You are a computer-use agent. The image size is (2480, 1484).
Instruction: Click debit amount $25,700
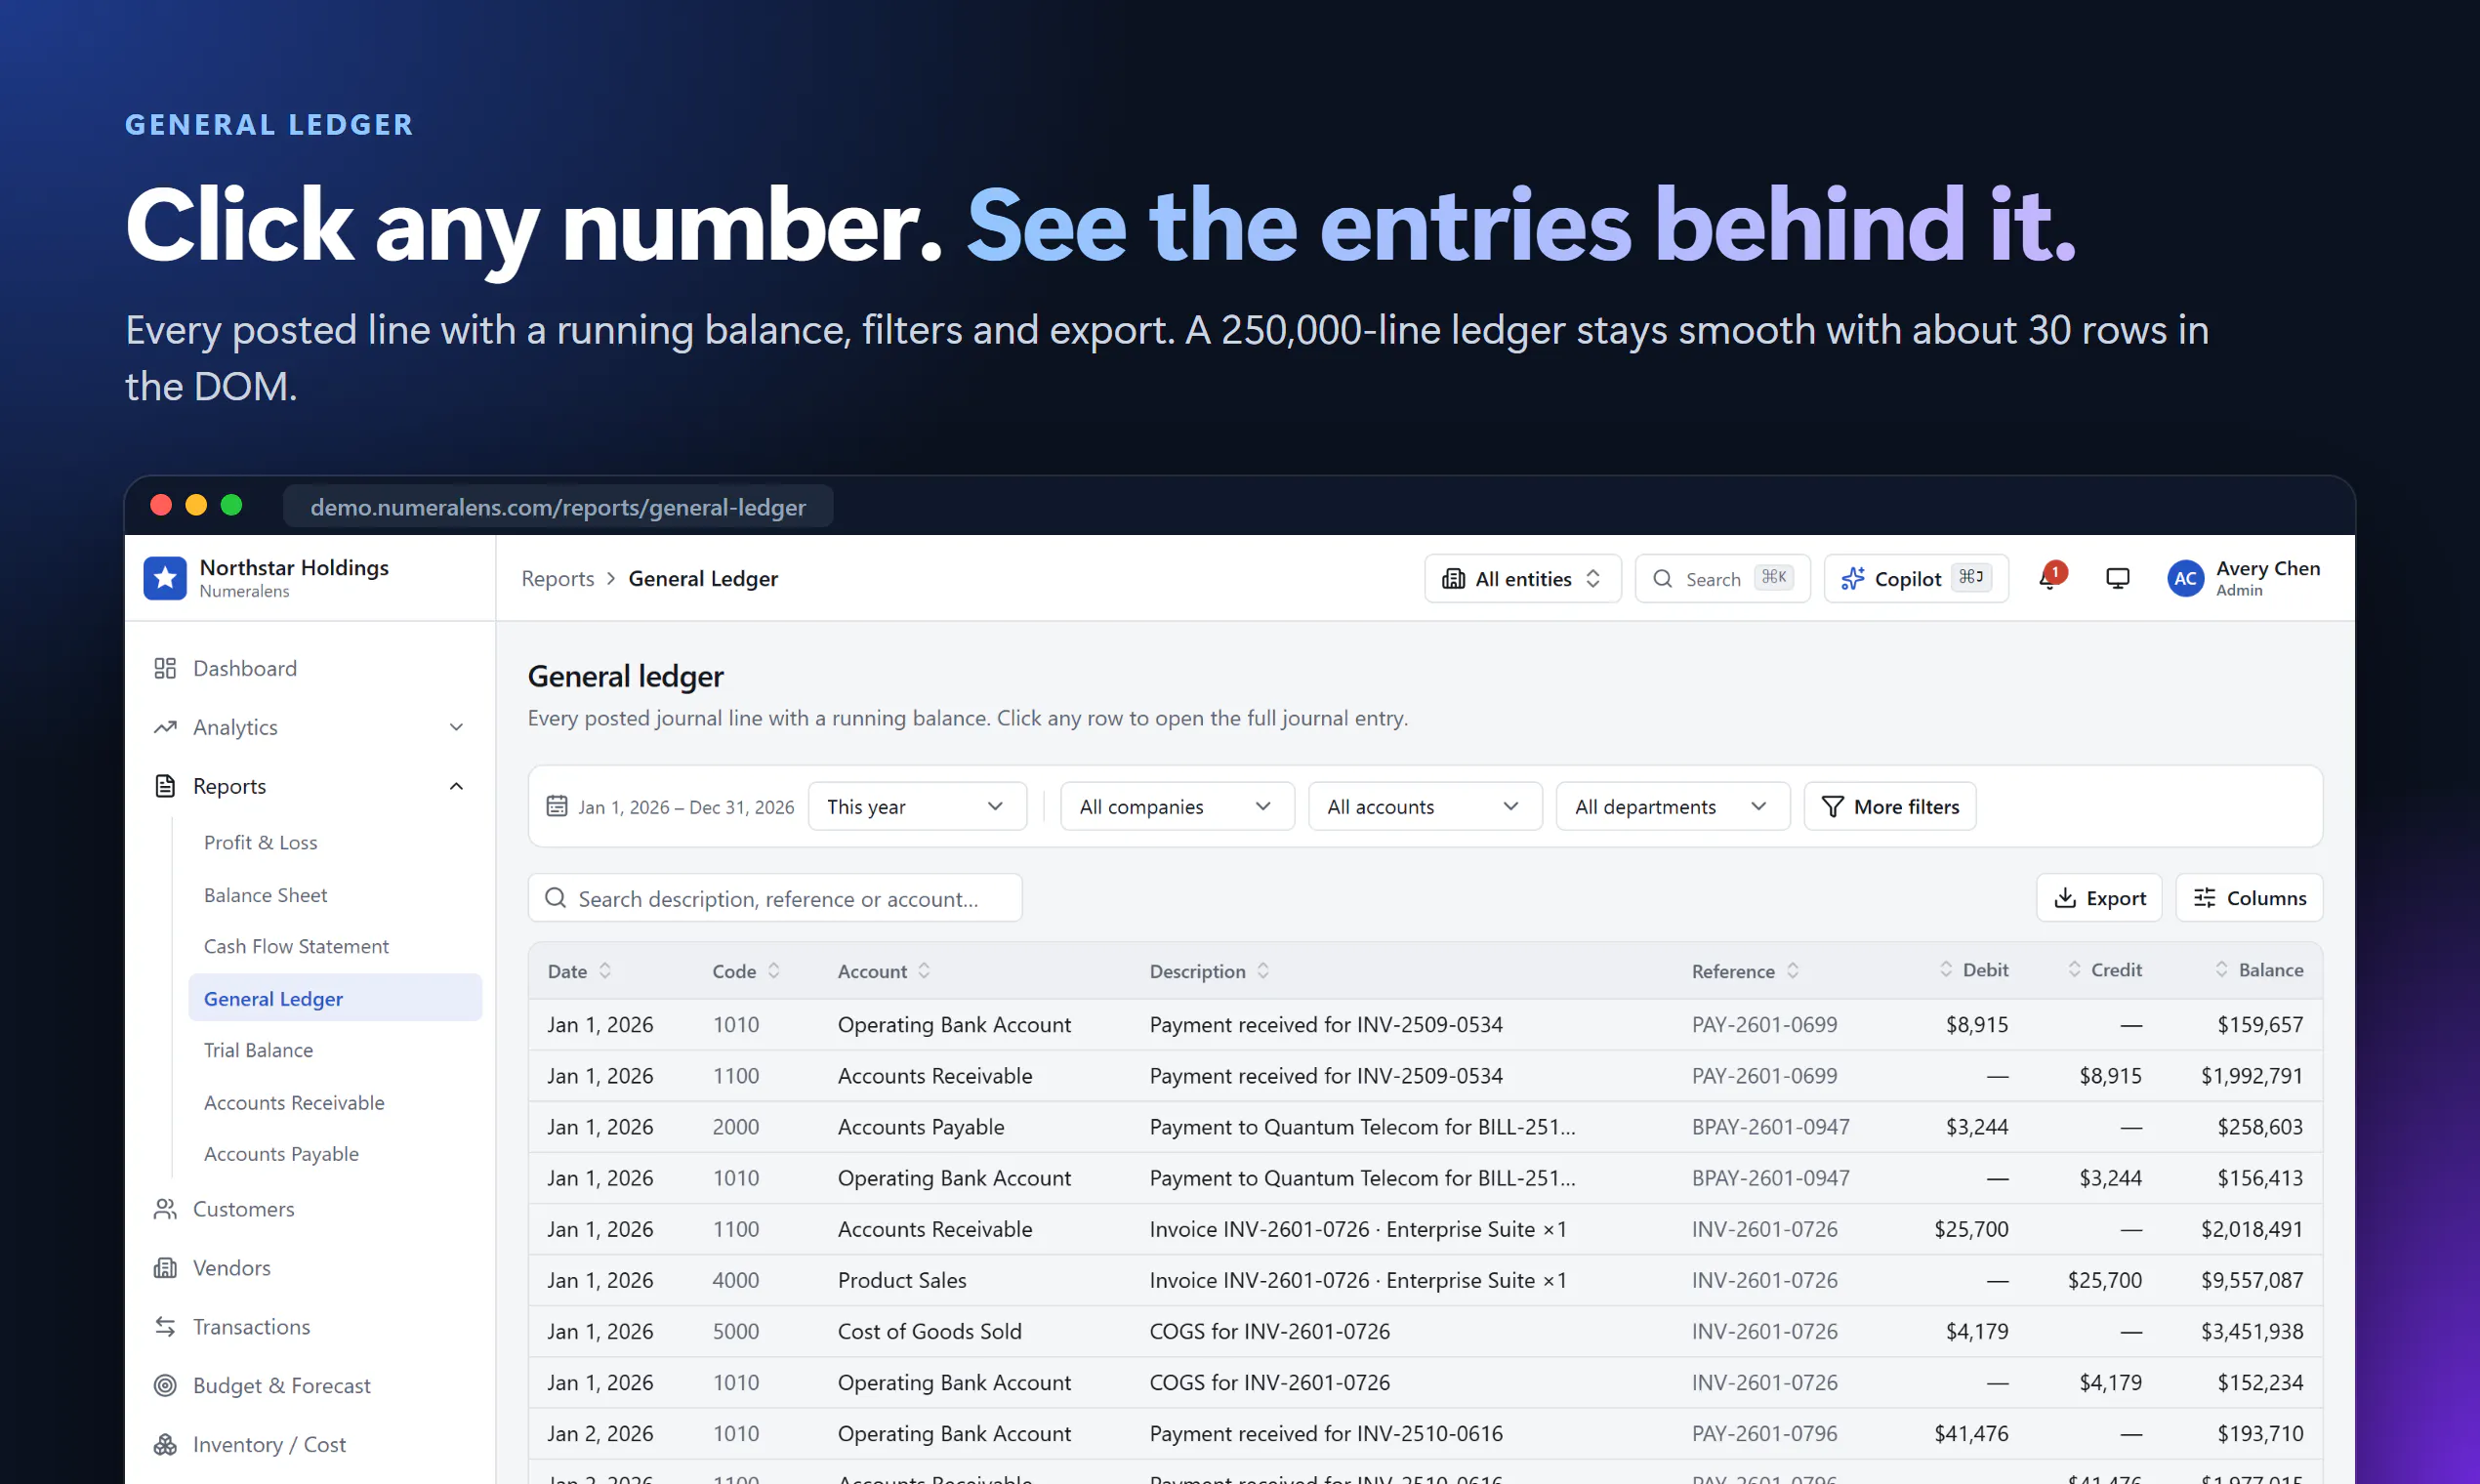1971,1229
